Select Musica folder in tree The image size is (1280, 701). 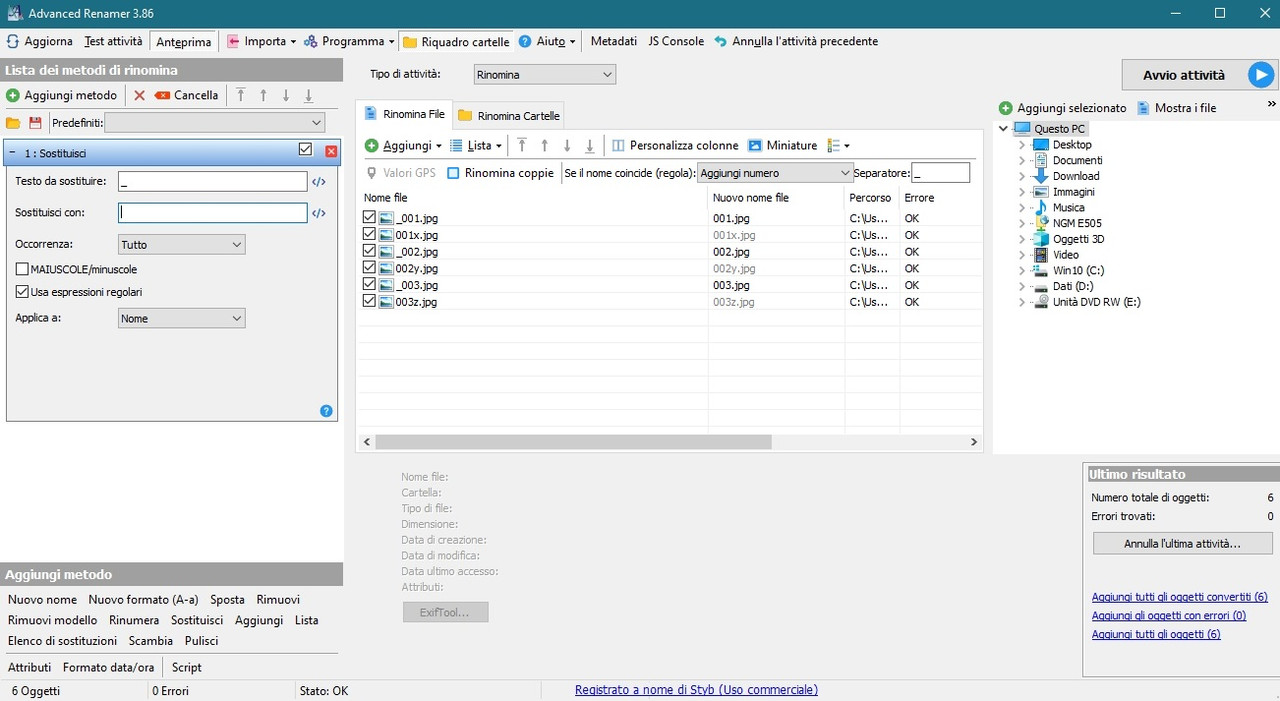1068,207
